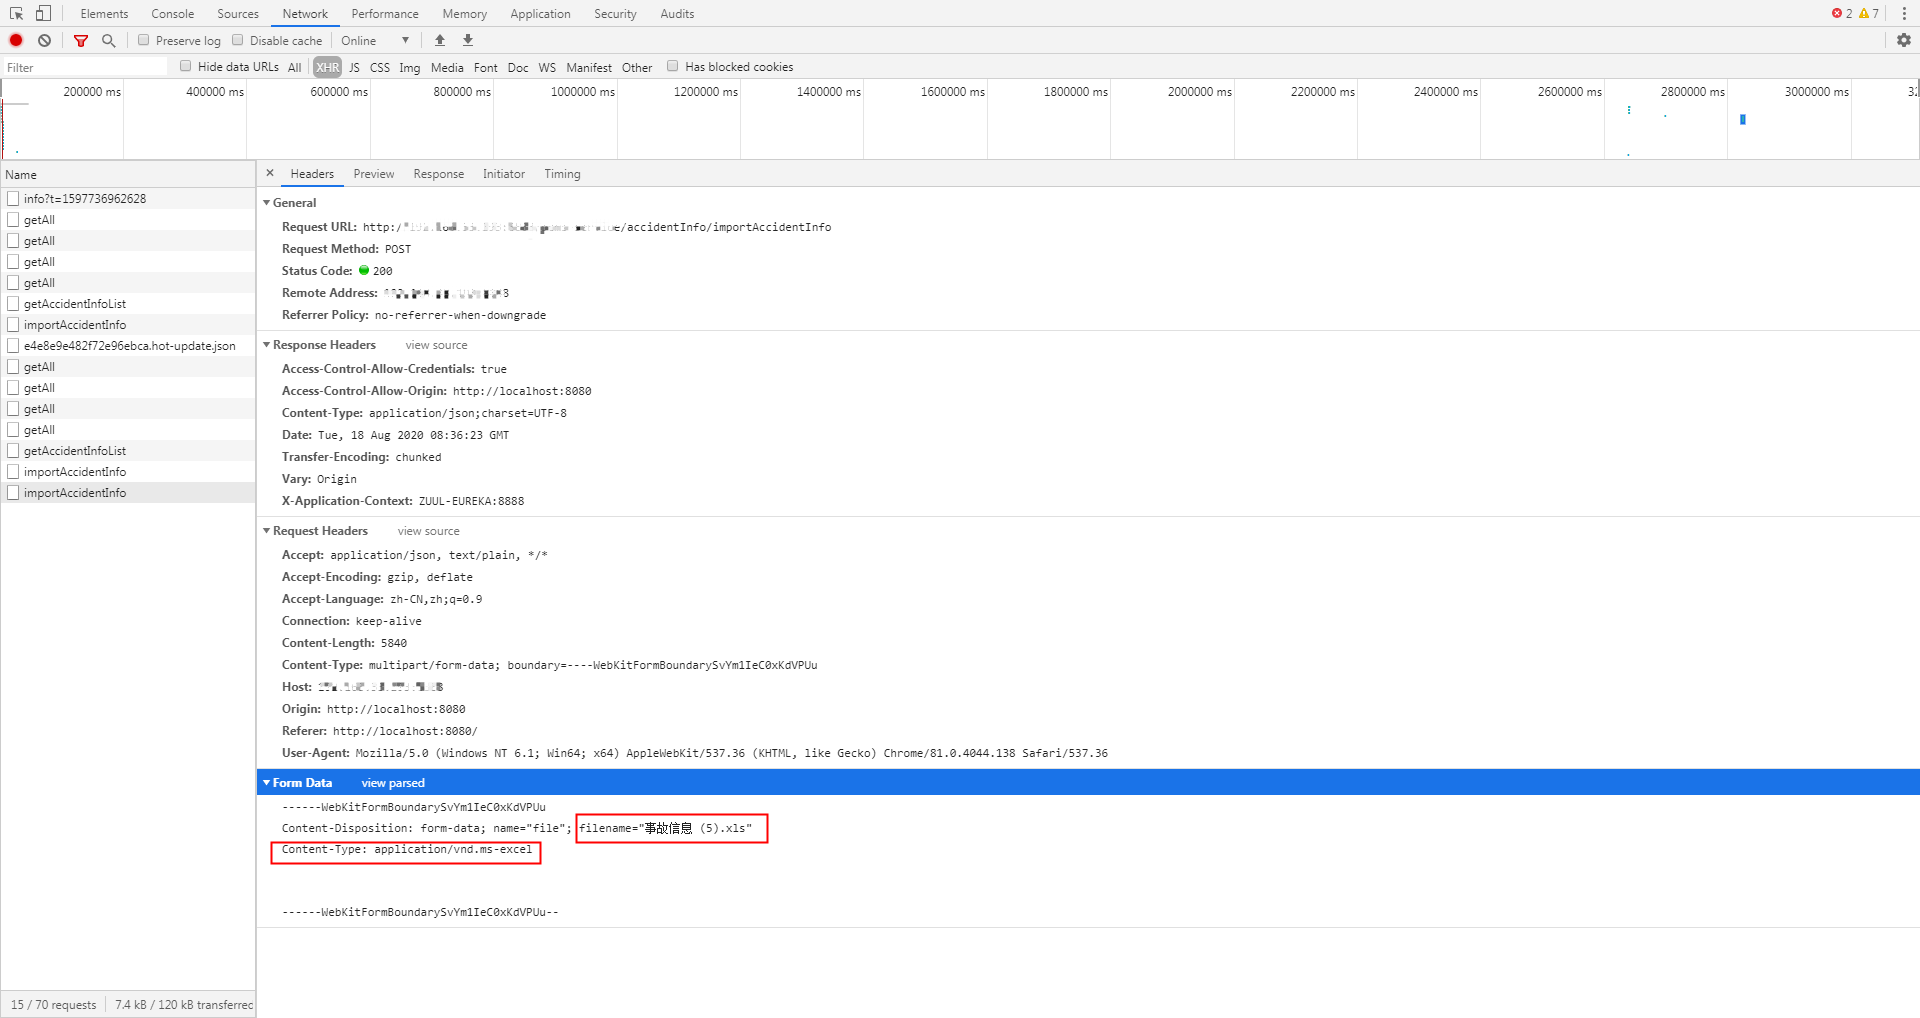Filter requests by Media type
The image size is (1920, 1018).
[447, 67]
